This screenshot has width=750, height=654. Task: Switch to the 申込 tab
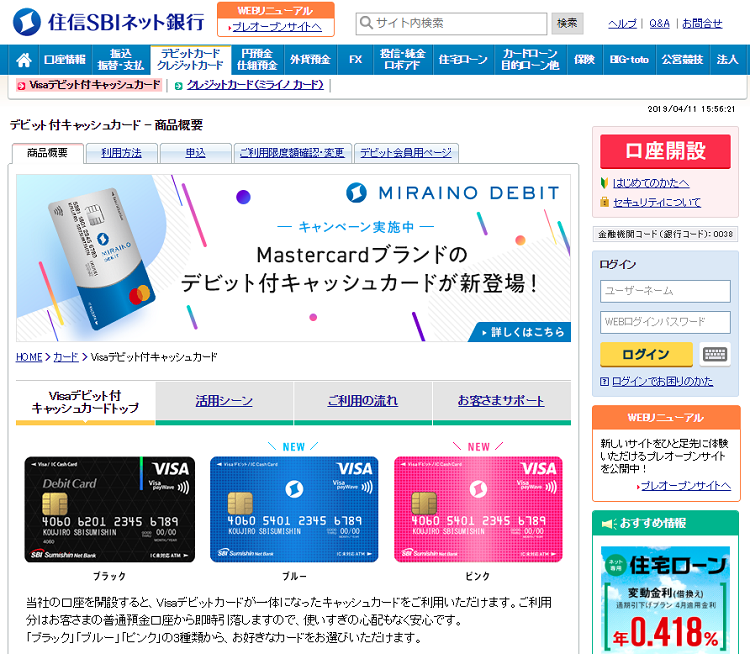point(196,153)
